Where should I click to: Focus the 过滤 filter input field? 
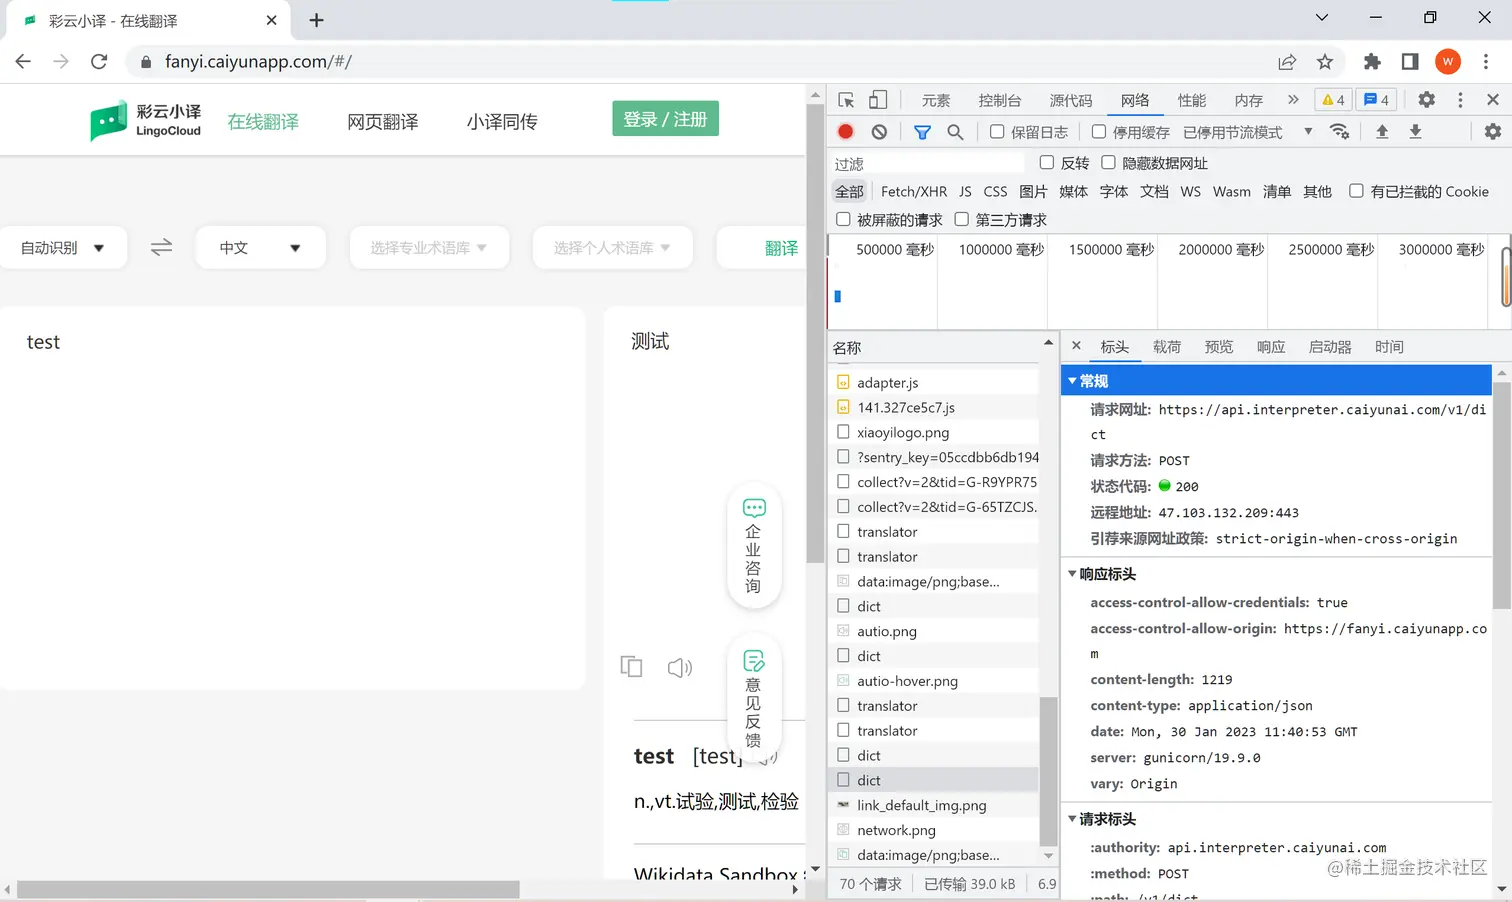point(928,163)
